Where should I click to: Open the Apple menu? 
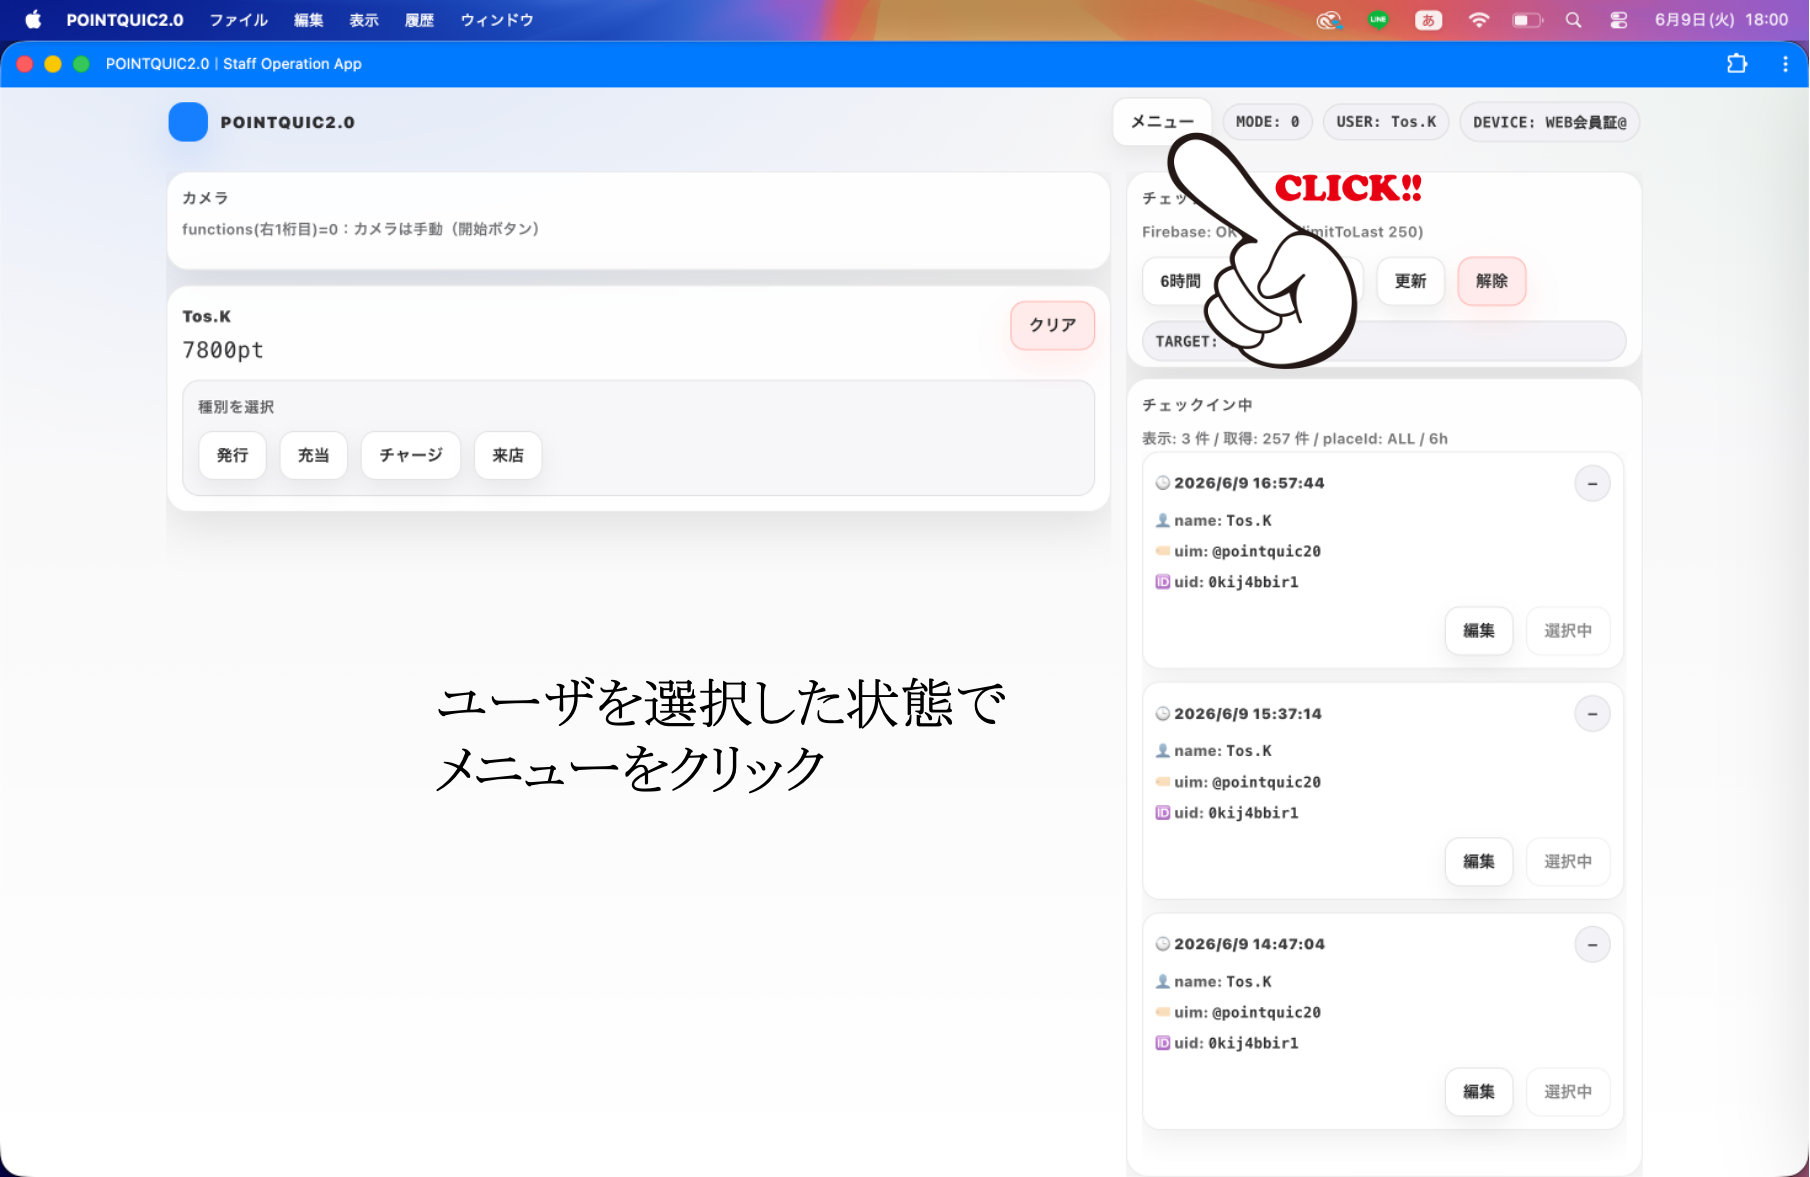click(33, 20)
